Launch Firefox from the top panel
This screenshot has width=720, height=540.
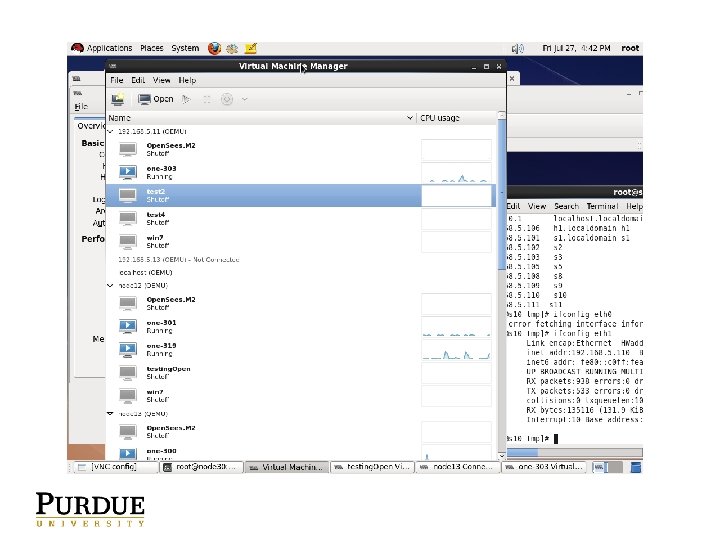point(214,48)
